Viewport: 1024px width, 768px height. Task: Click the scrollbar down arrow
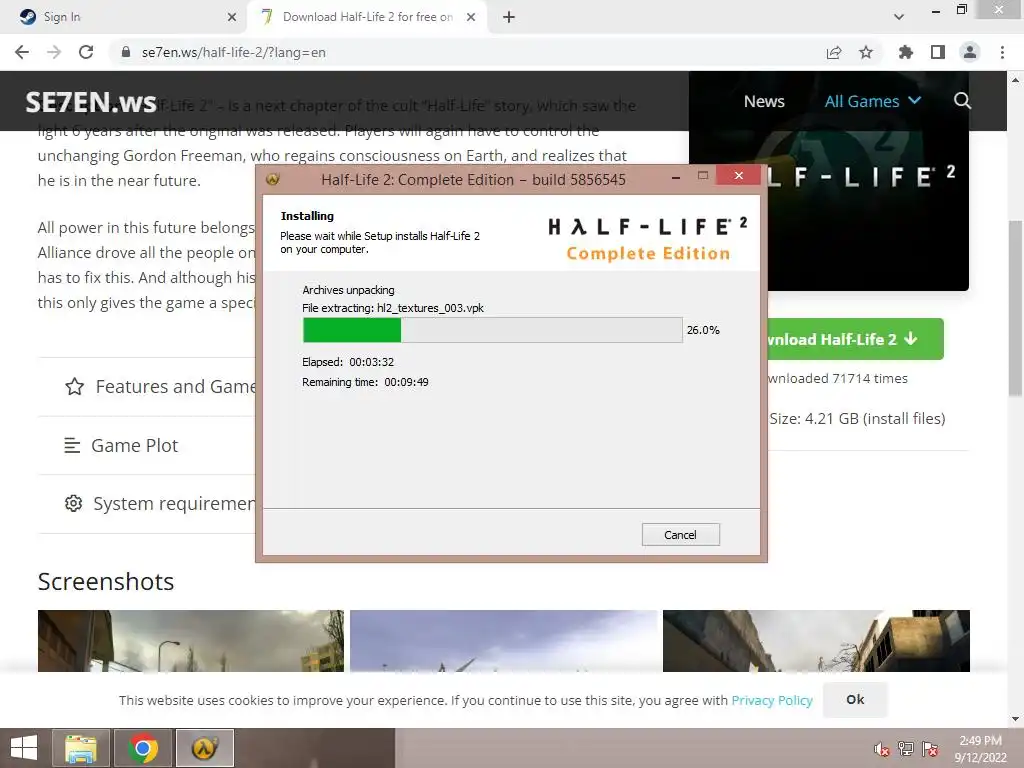1016,719
